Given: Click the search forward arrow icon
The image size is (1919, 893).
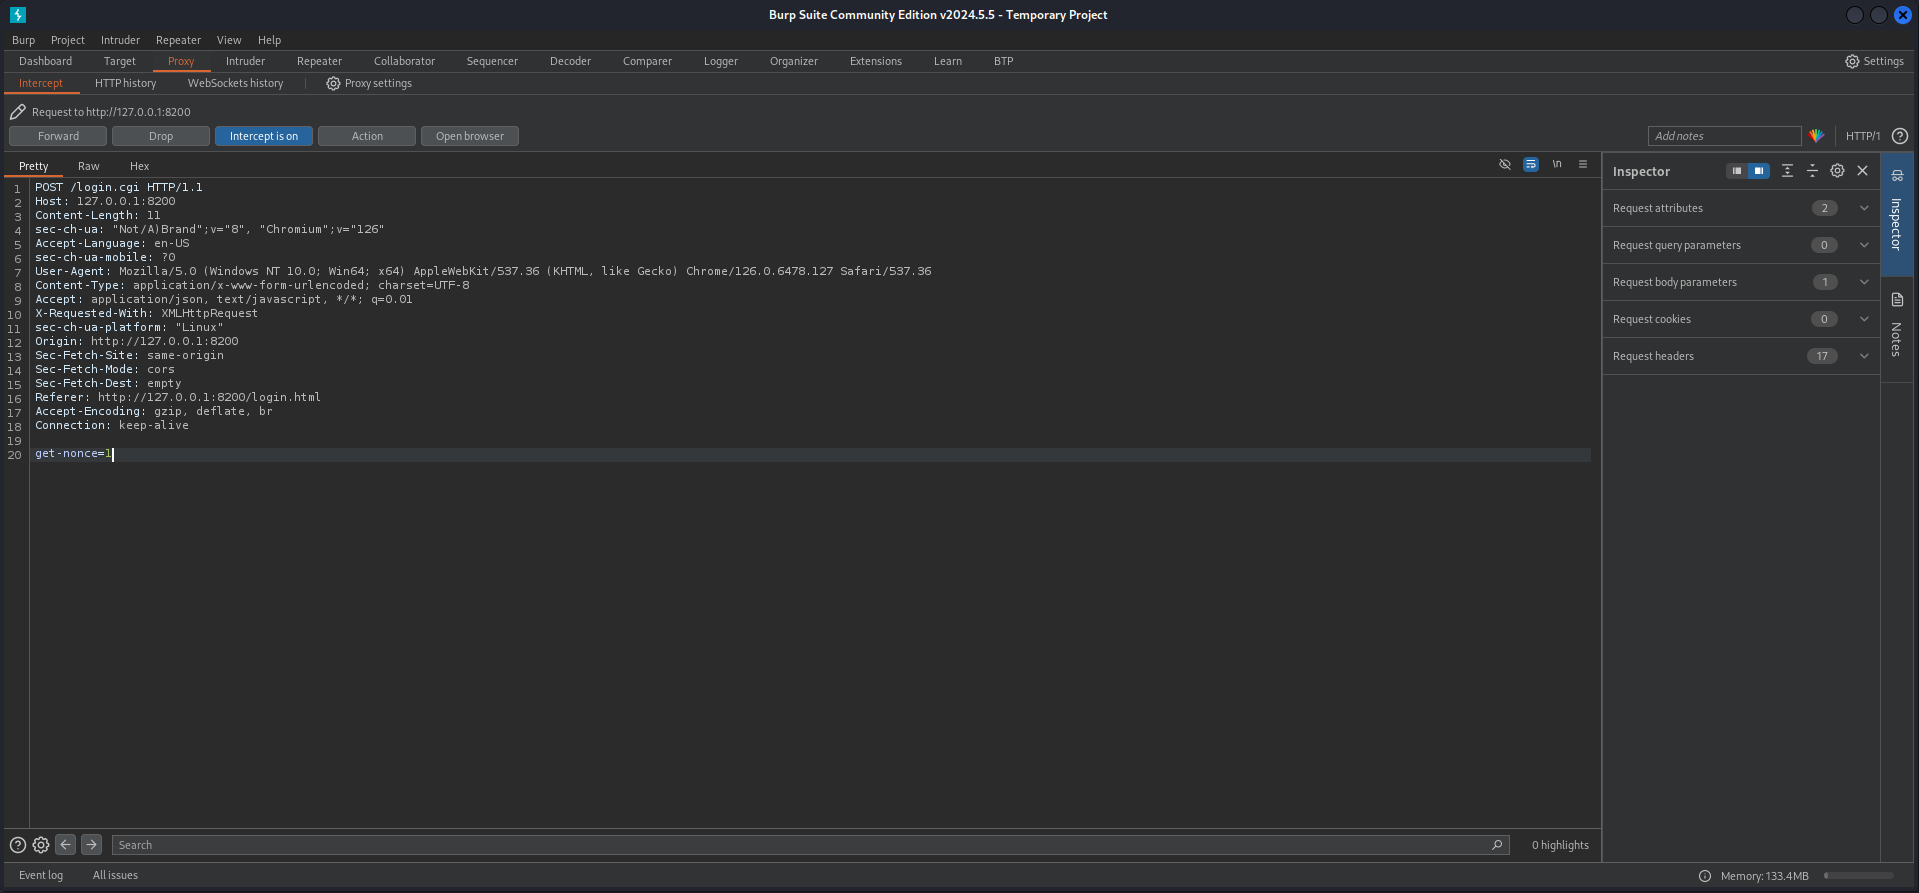Looking at the screenshot, I should (91, 845).
